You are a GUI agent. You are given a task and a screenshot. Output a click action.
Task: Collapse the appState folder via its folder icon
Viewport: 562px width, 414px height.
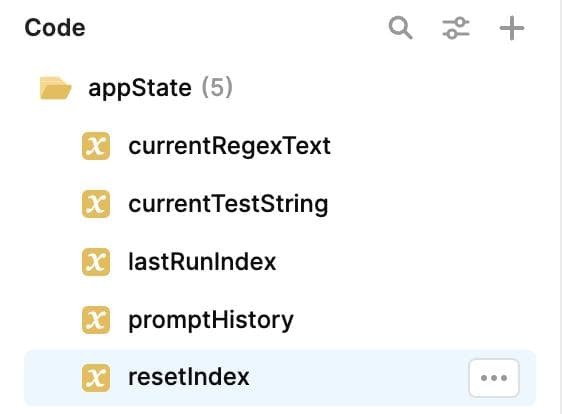(x=56, y=88)
